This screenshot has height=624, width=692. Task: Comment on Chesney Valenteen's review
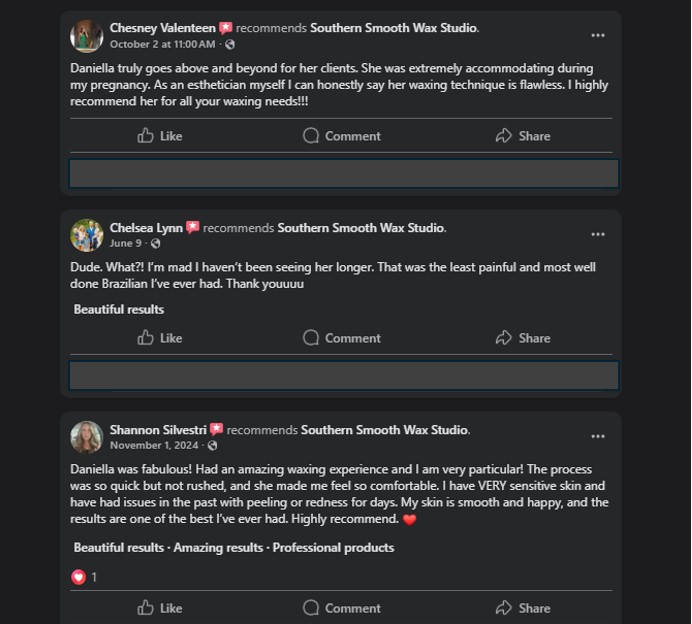click(x=341, y=136)
